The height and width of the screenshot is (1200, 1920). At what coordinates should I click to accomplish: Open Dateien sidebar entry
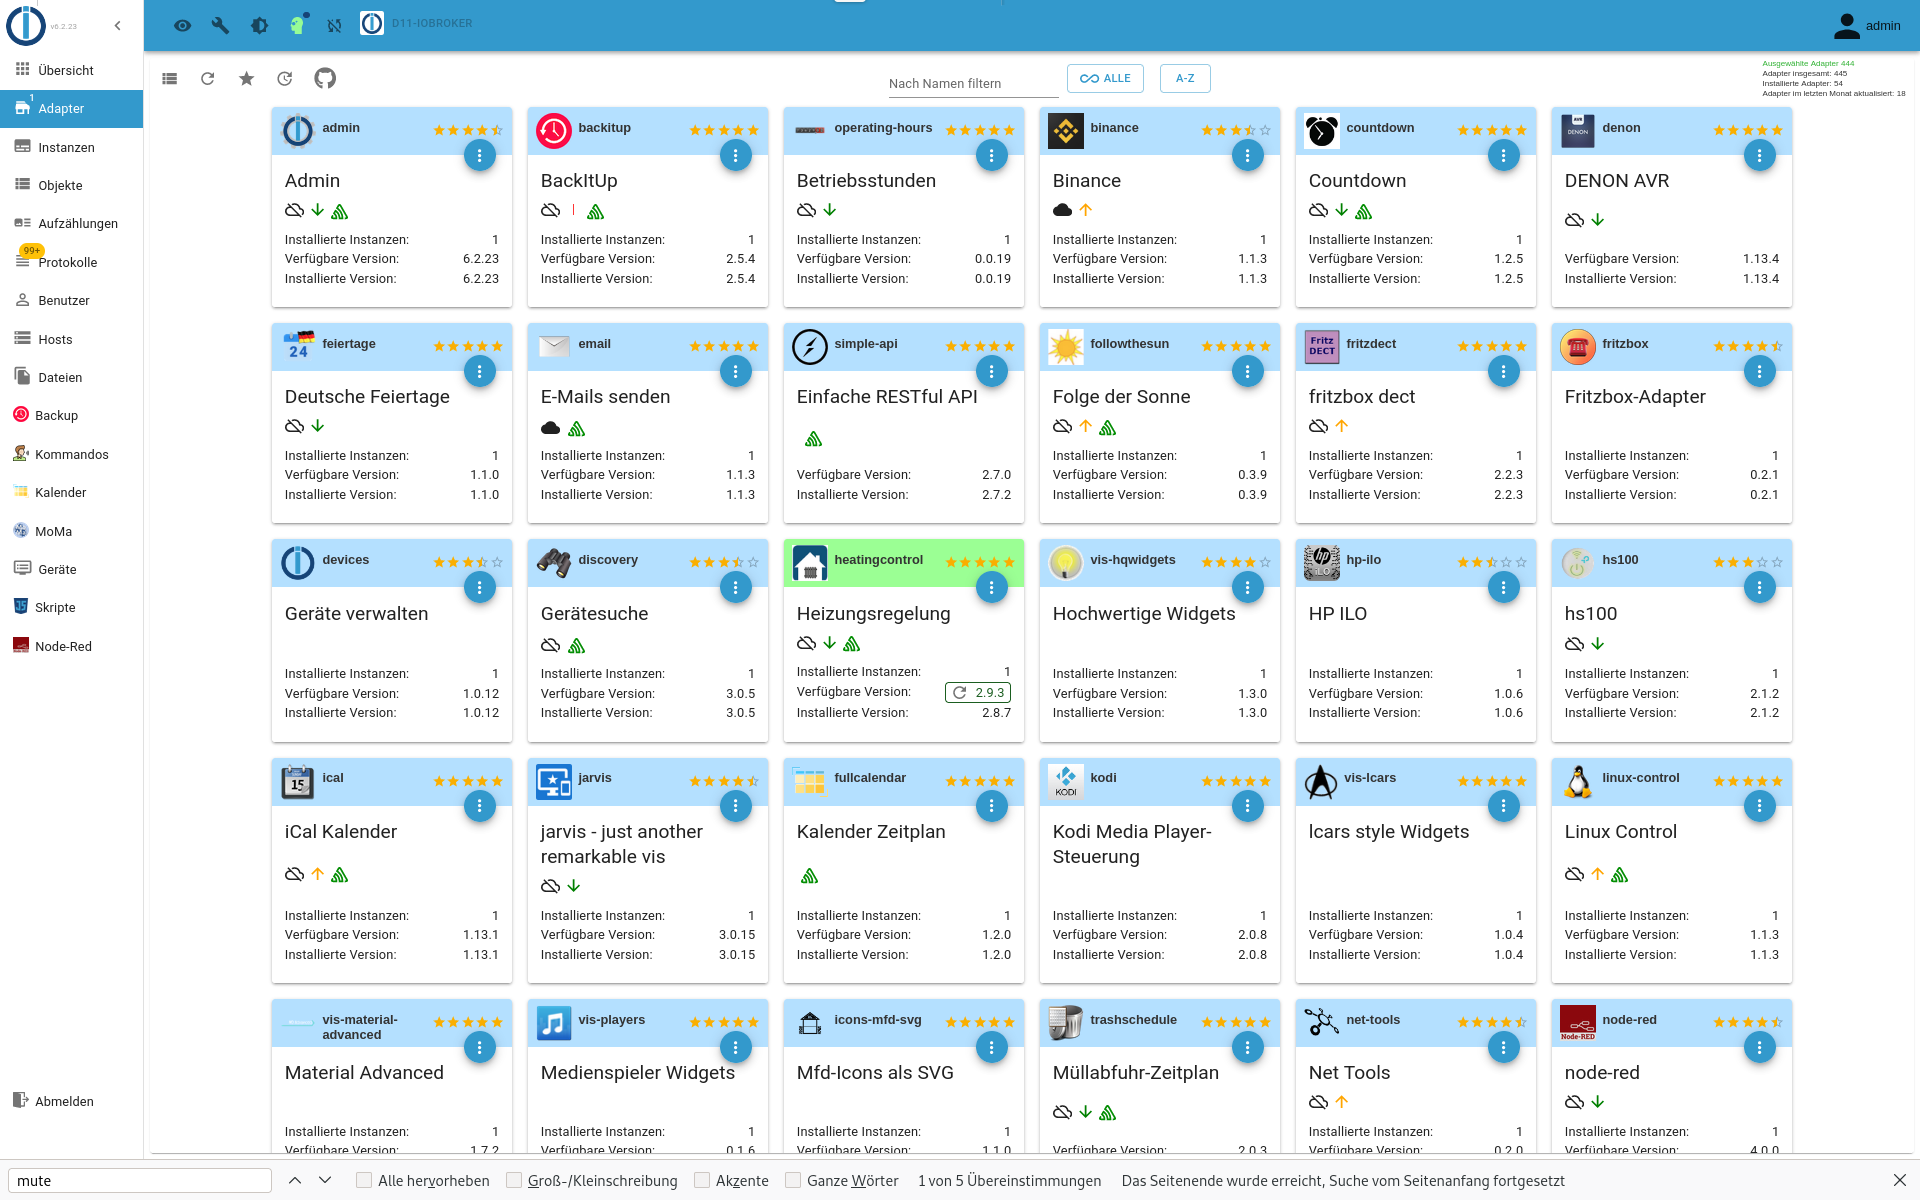tap(71, 377)
